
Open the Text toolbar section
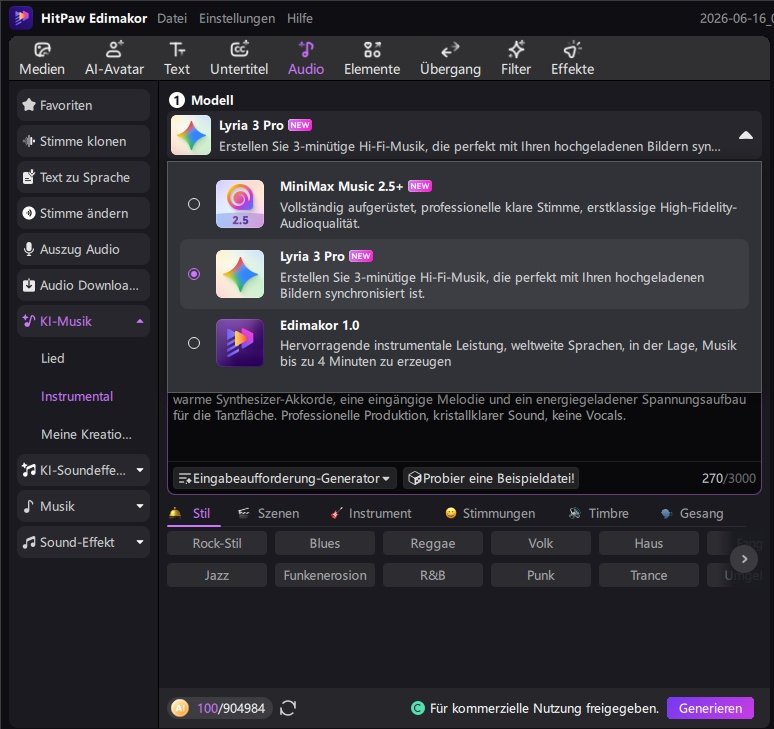(177, 59)
